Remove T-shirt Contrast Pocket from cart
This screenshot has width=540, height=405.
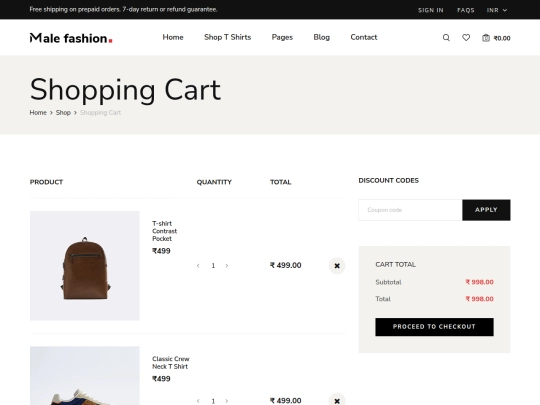[x=337, y=266]
